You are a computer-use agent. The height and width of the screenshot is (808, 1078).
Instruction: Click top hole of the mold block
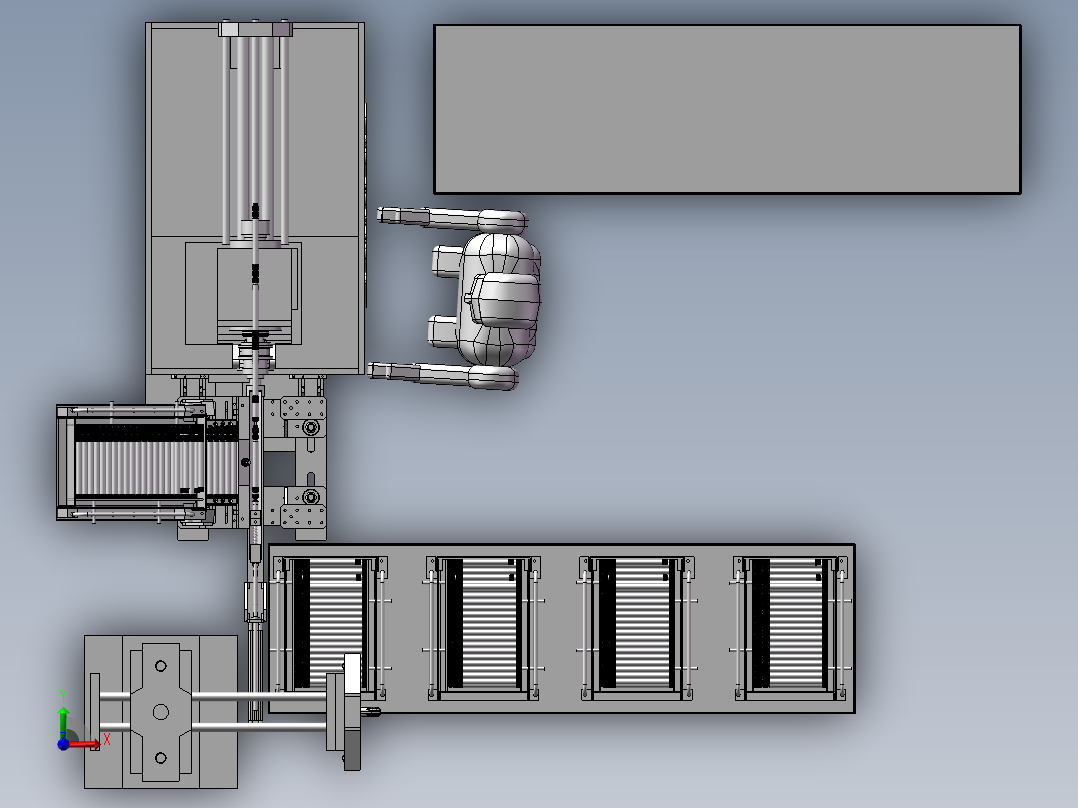(161, 666)
